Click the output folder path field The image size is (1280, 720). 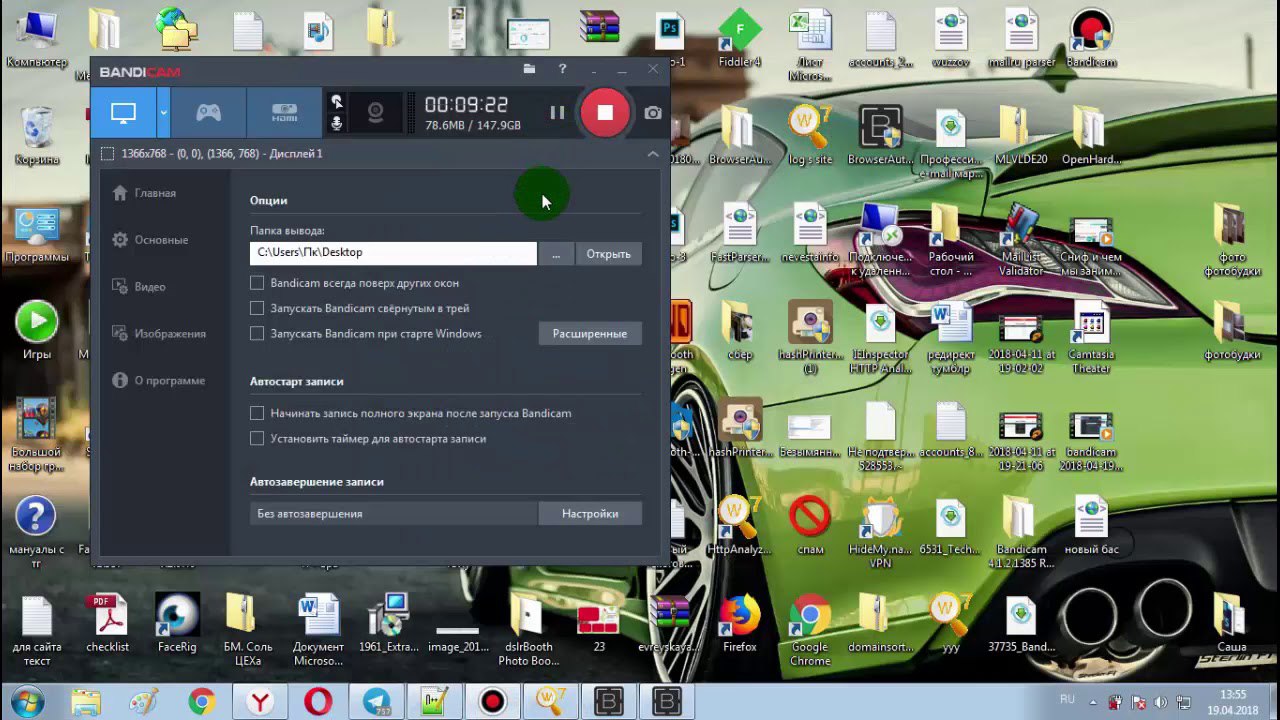click(x=393, y=253)
